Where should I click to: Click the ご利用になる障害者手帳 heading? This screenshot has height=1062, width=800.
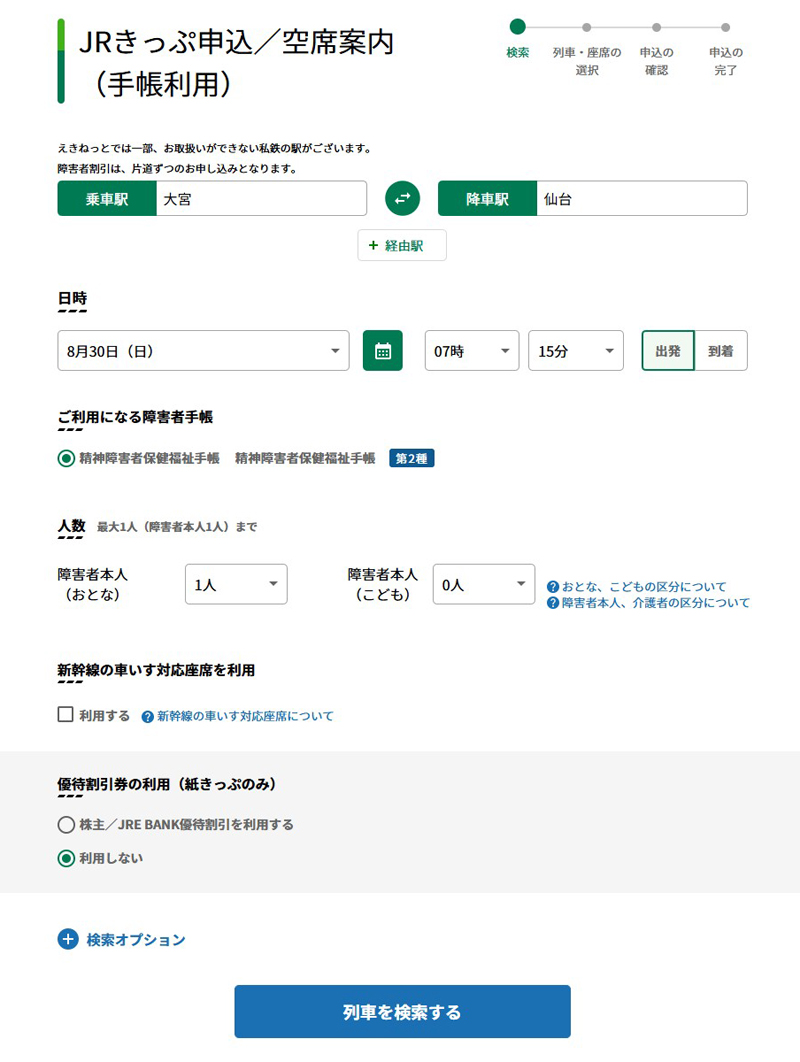coord(135,417)
